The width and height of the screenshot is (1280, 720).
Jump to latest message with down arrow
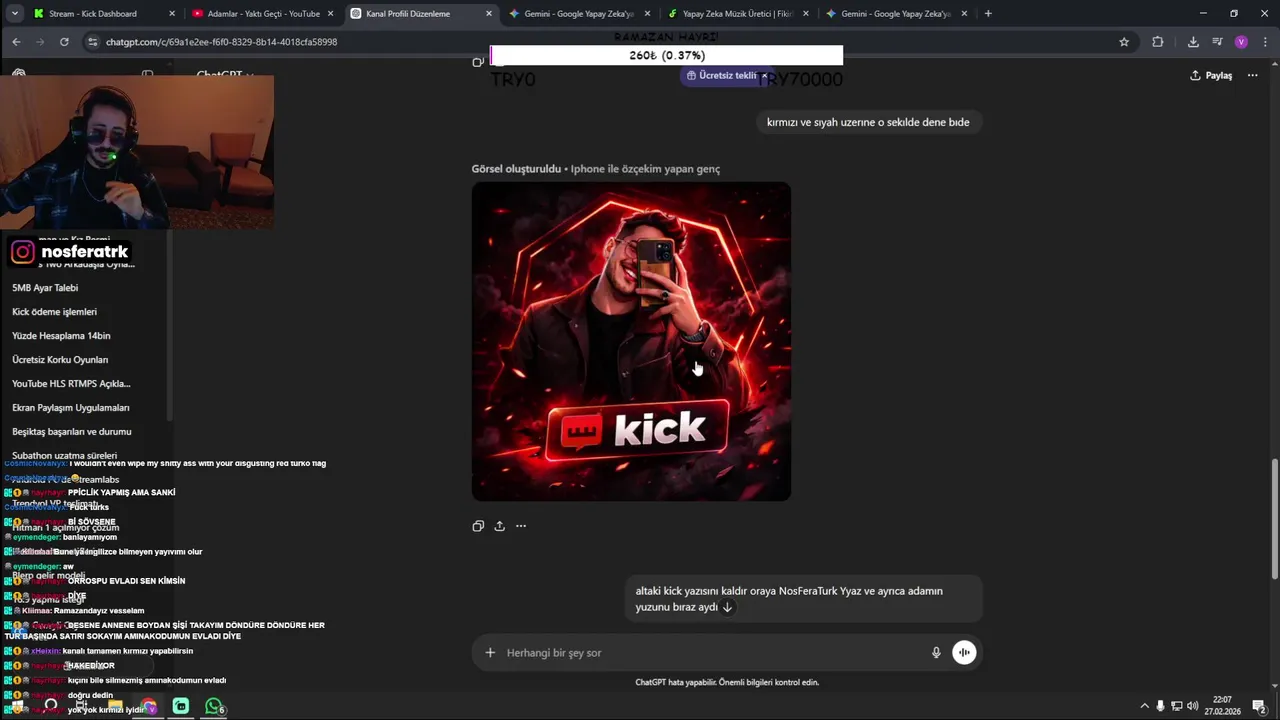tap(727, 607)
